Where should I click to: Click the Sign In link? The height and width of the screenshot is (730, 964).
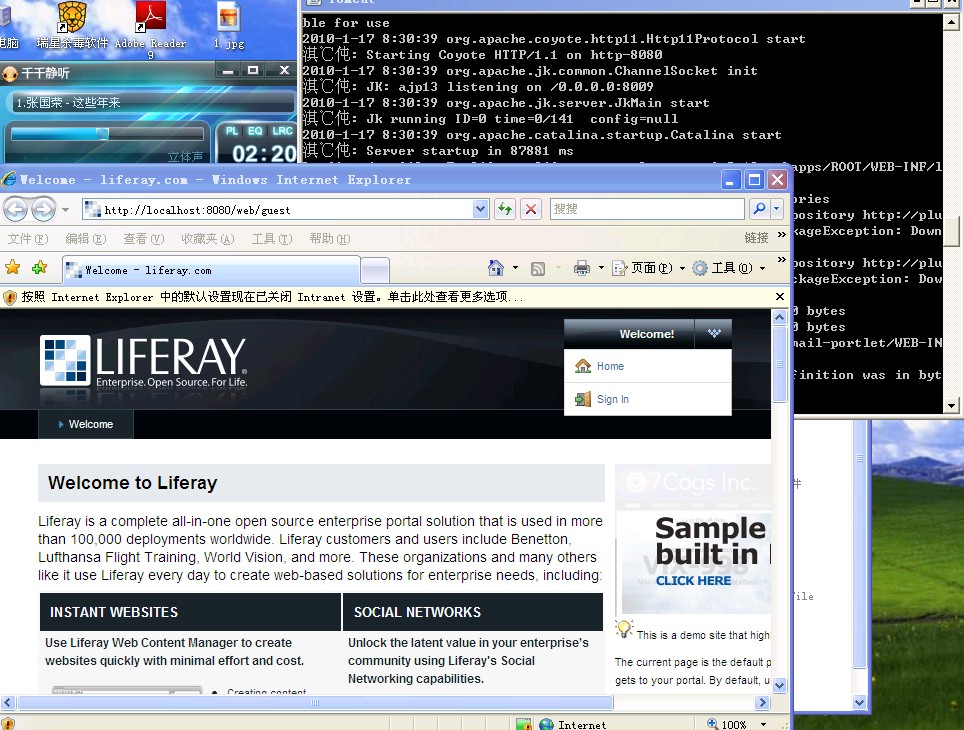pos(612,399)
